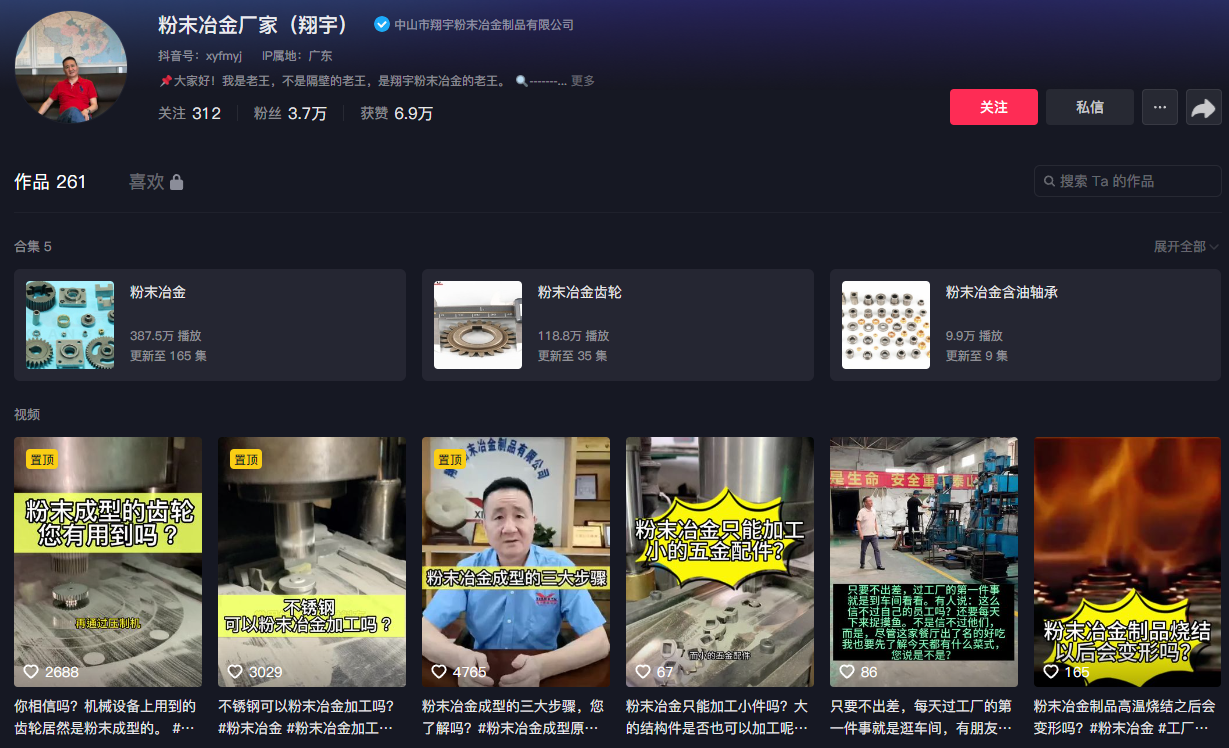Play video 粉末冶金制品烧结以后会变形吗
The width and height of the screenshot is (1229, 748).
tap(1128, 562)
